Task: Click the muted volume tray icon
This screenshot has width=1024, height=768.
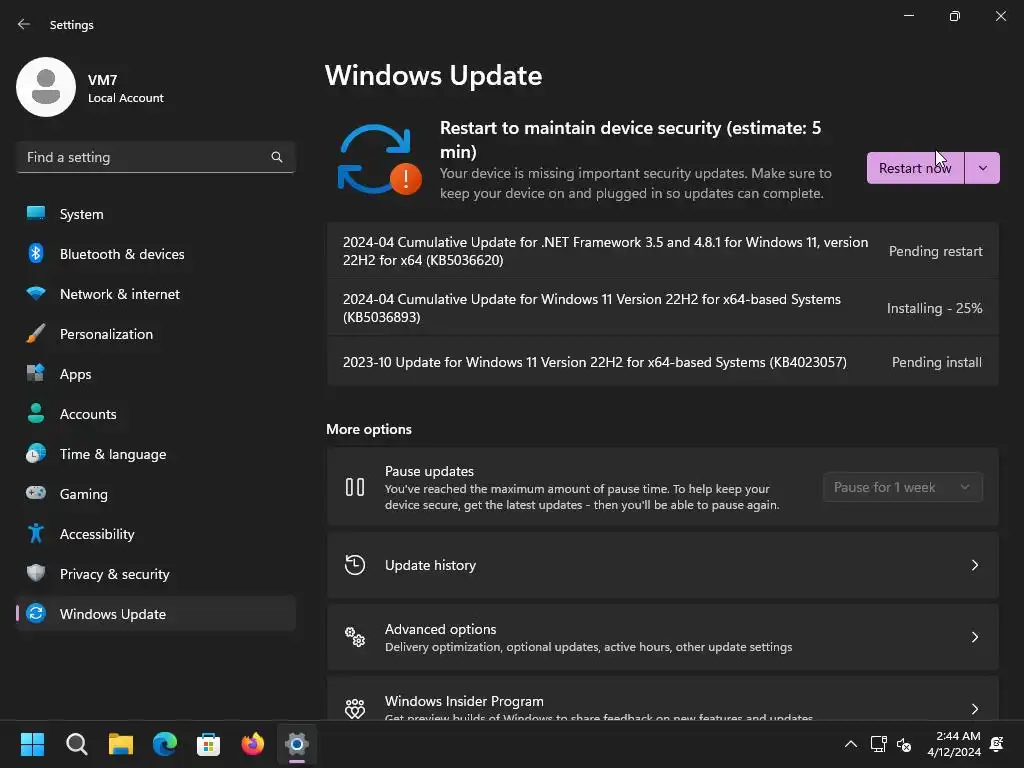Action: point(904,744)
